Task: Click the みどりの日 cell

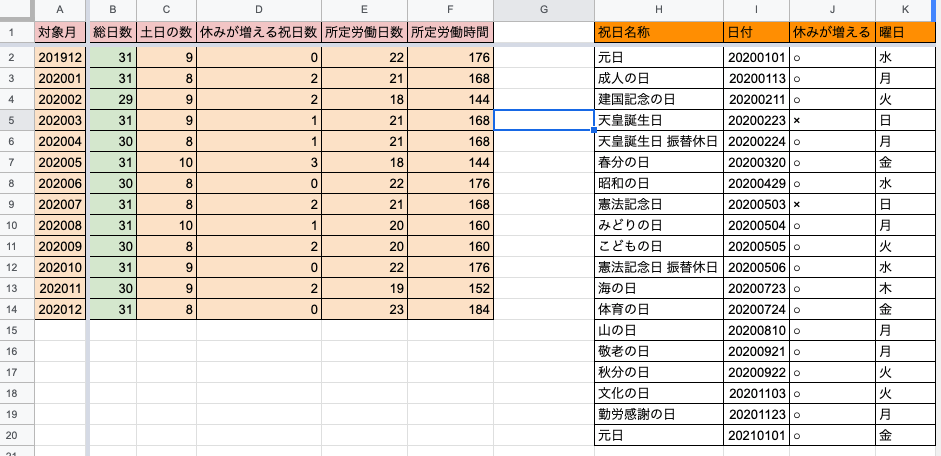Action: coord(659,226)
